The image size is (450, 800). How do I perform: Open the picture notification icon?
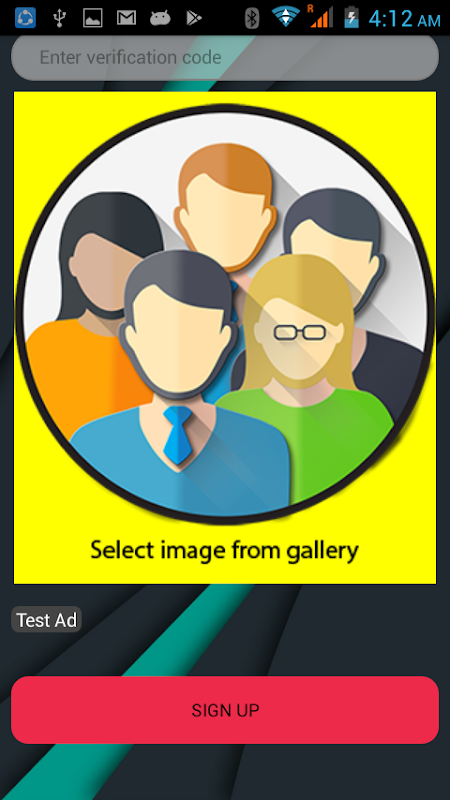tap(93, 18)
